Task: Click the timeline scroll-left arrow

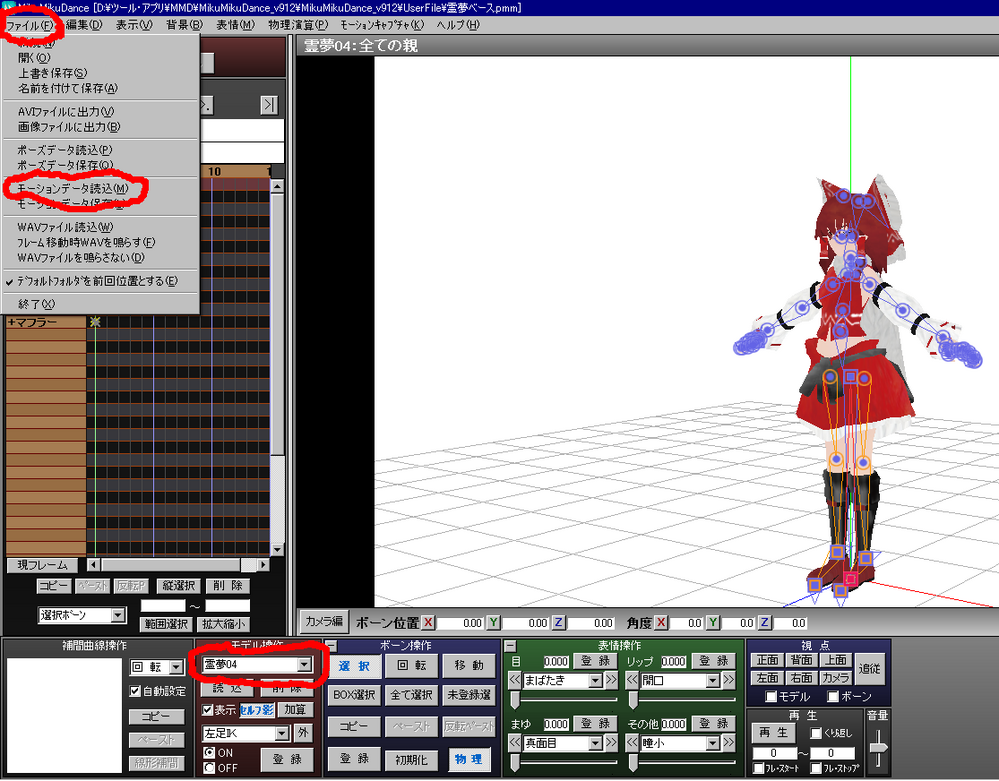Action: tap(94, 564)
